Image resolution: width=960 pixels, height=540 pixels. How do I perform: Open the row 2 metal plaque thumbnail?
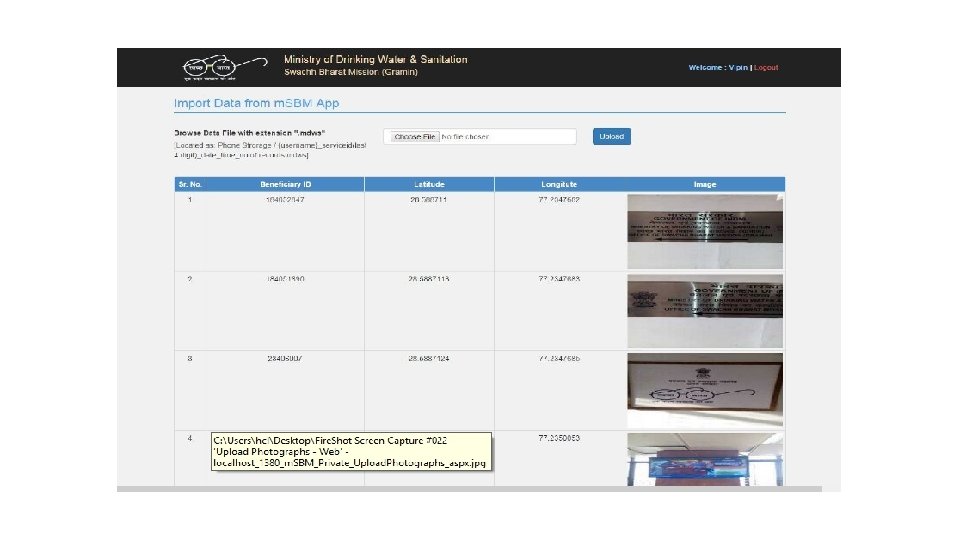pos(705,311)
